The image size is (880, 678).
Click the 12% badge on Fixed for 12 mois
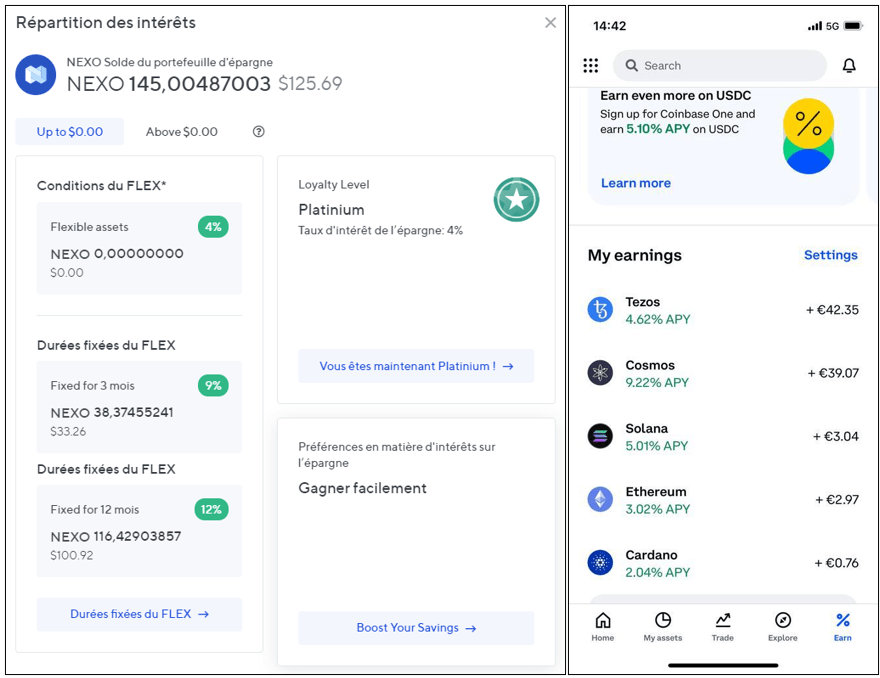(x=211, y=510)
